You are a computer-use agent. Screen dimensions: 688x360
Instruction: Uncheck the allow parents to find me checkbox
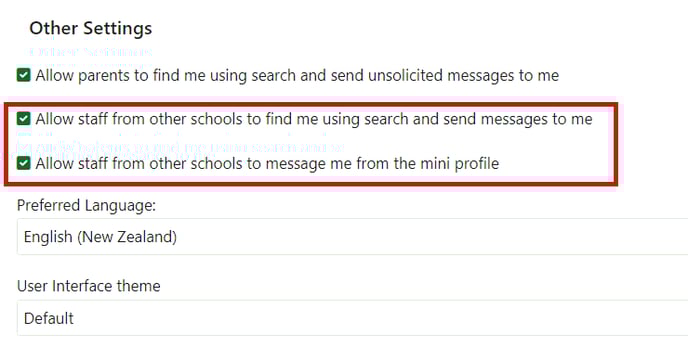[24, 75]
